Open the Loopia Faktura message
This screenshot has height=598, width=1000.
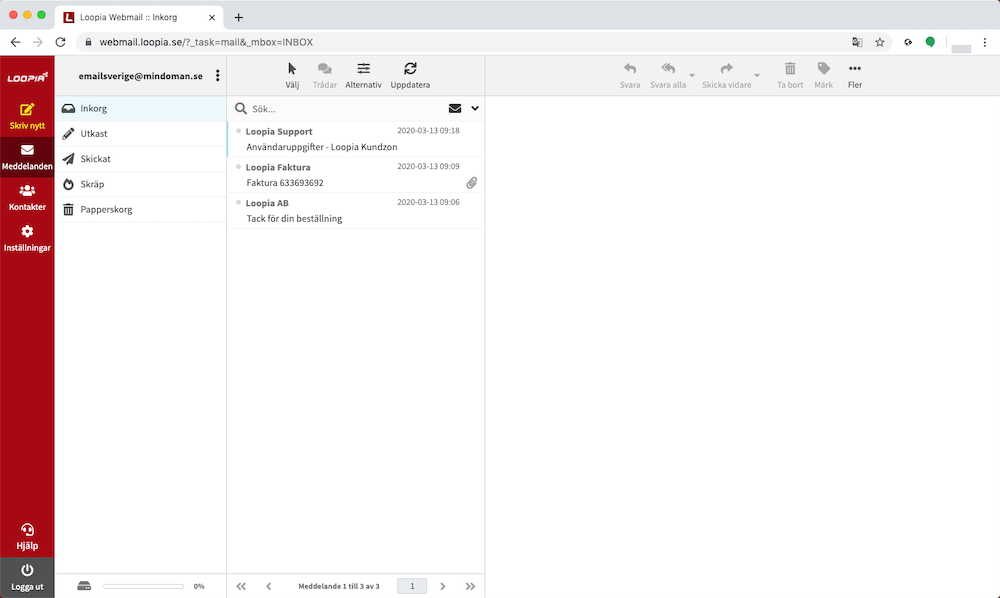[x=356, y=175]
